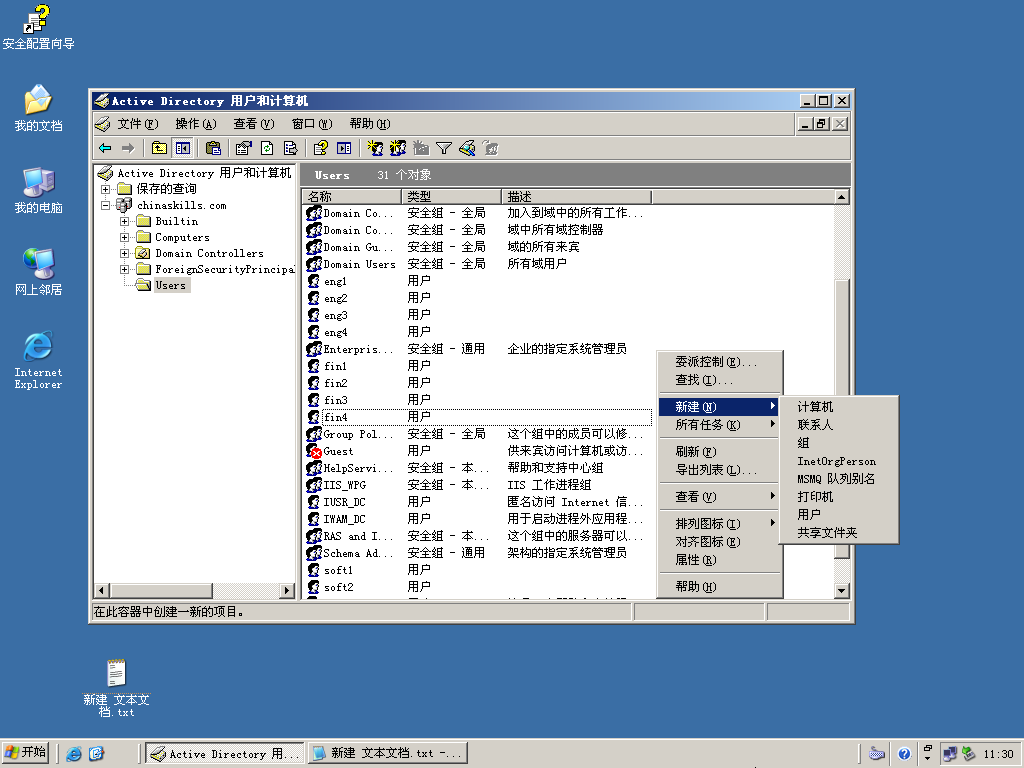Image resolution: width=1024 pixels, height=768 pixels.
Task: Select the Guest user row
Action: 478,451
